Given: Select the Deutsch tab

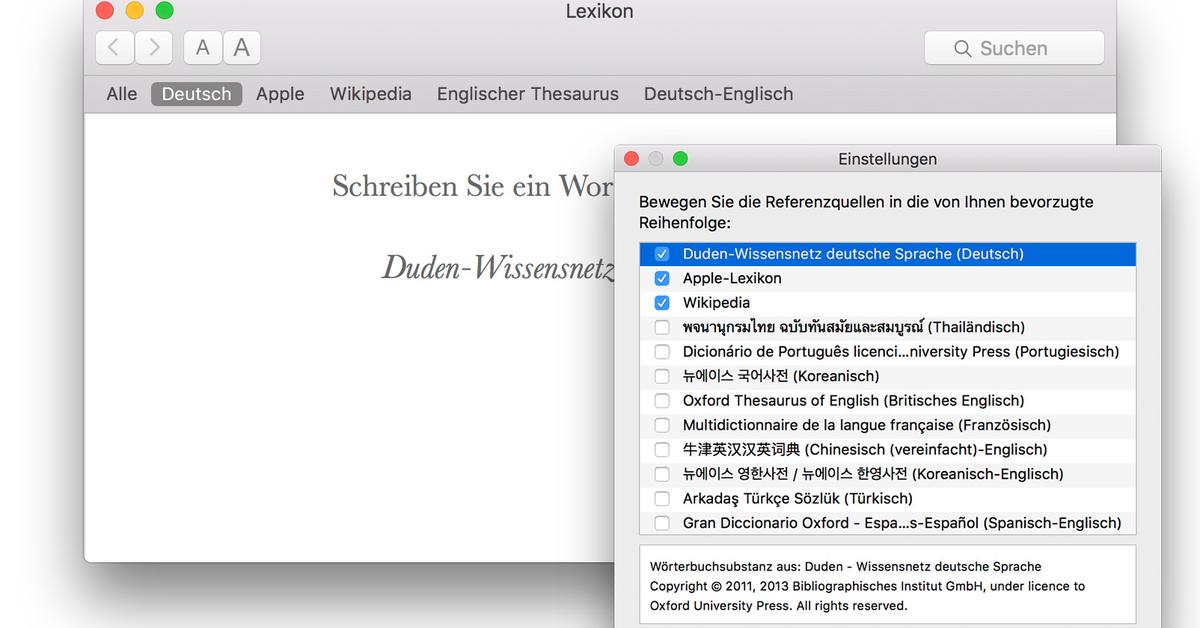Looking at the screenshot, I should pyautogui.click(x=196, y=94).
